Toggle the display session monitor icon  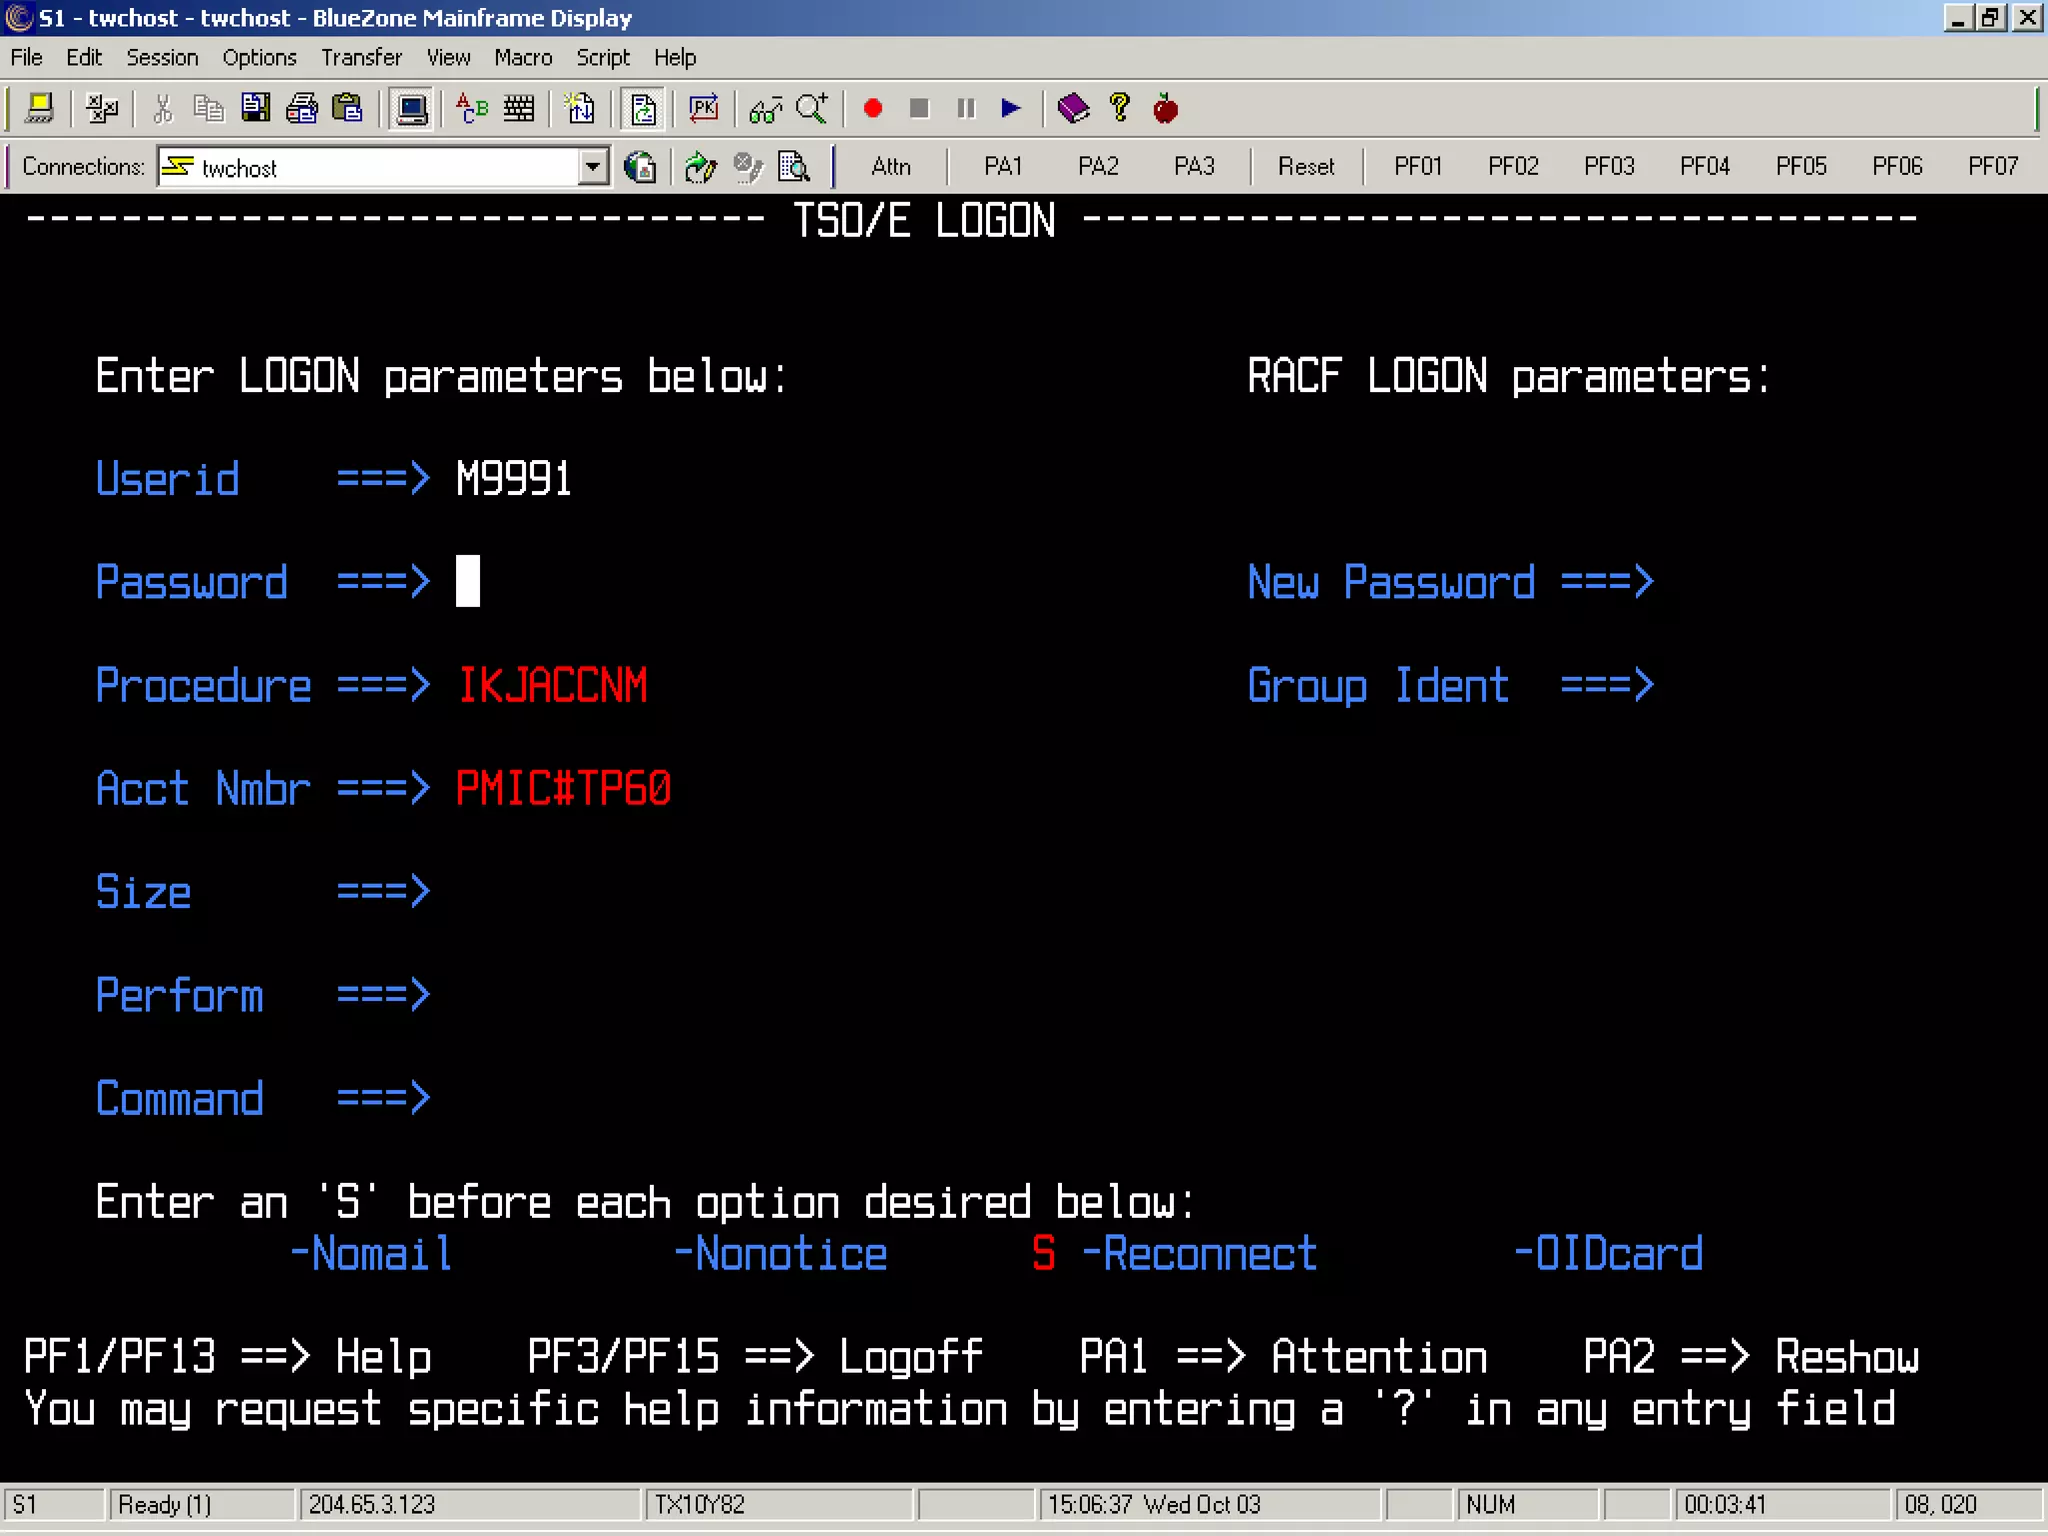(411, 108)
